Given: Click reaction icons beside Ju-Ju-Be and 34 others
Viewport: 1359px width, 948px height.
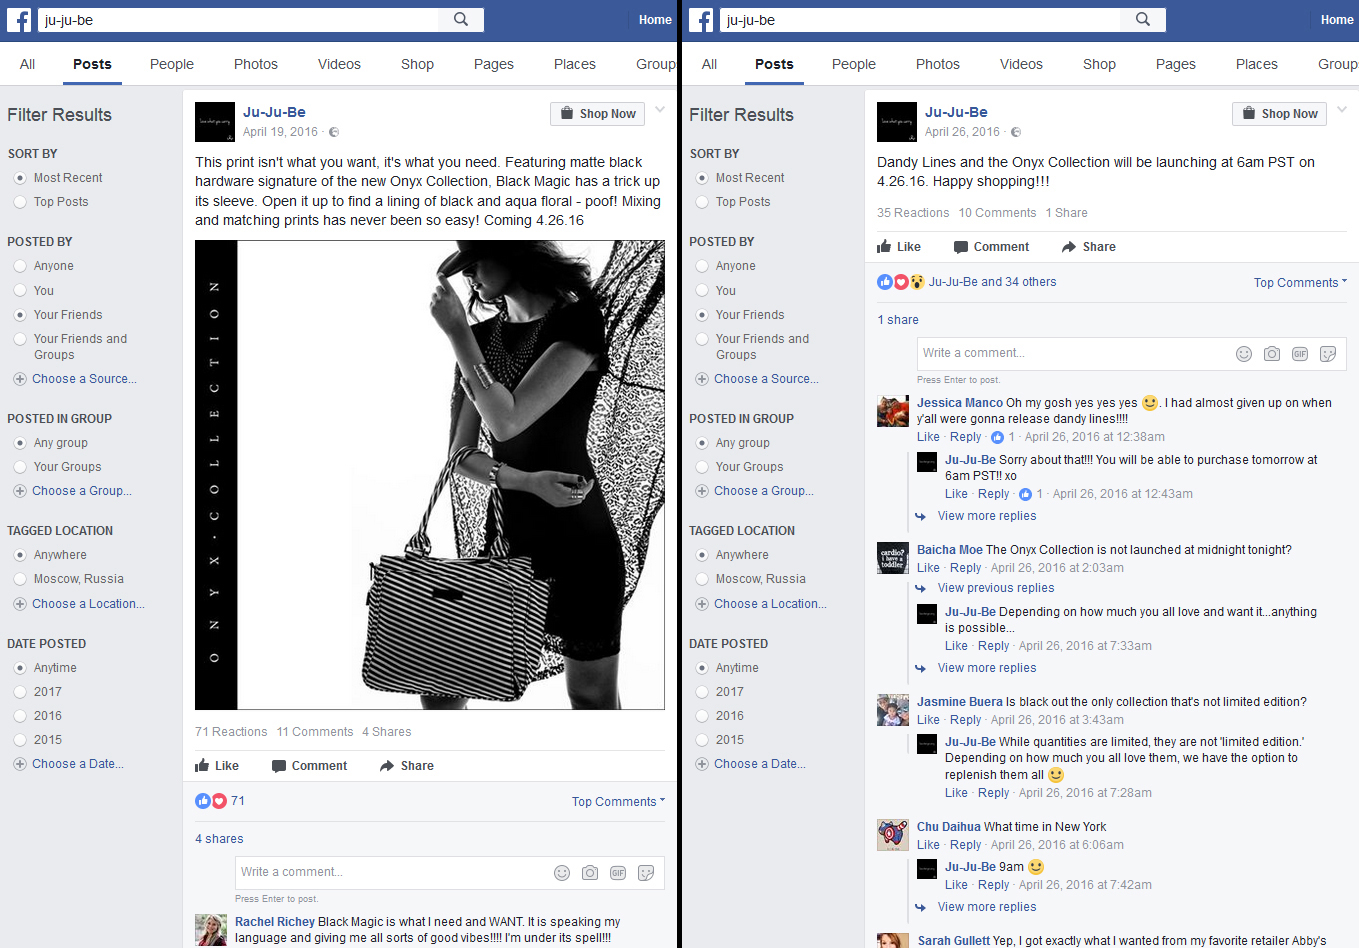Looking at the screenshot, I should point(901,282).
